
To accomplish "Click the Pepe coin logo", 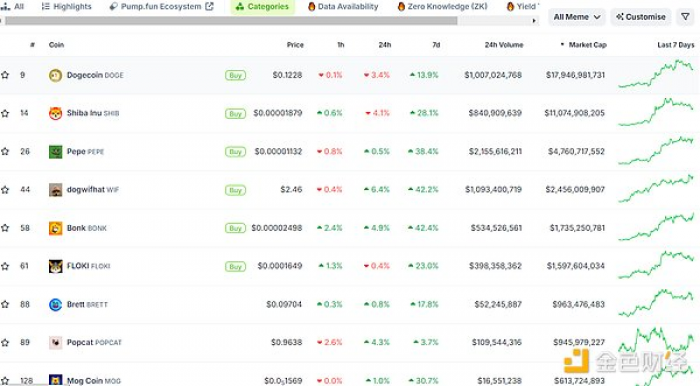I will (x=55, y=152).
